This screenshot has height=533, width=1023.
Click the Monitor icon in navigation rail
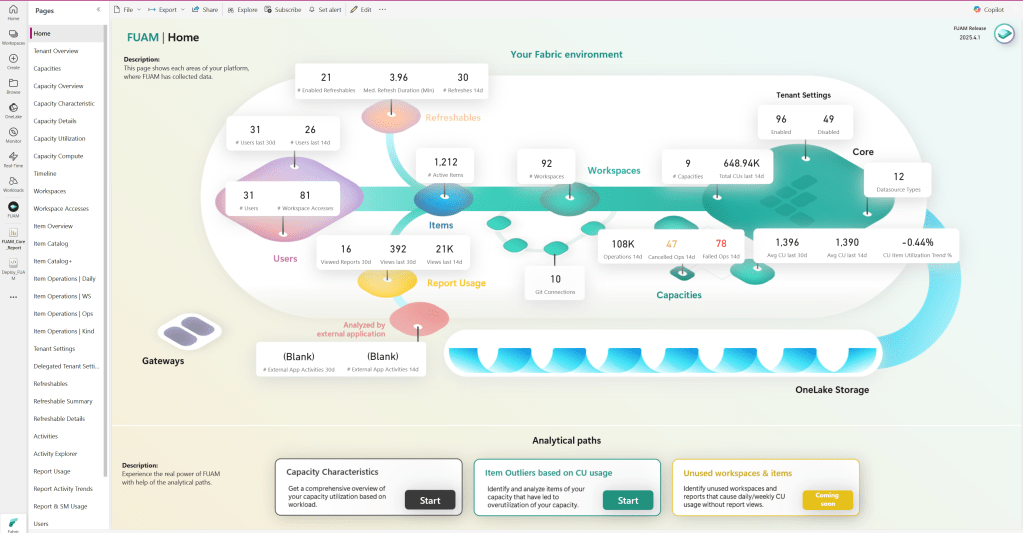(13, 133)
